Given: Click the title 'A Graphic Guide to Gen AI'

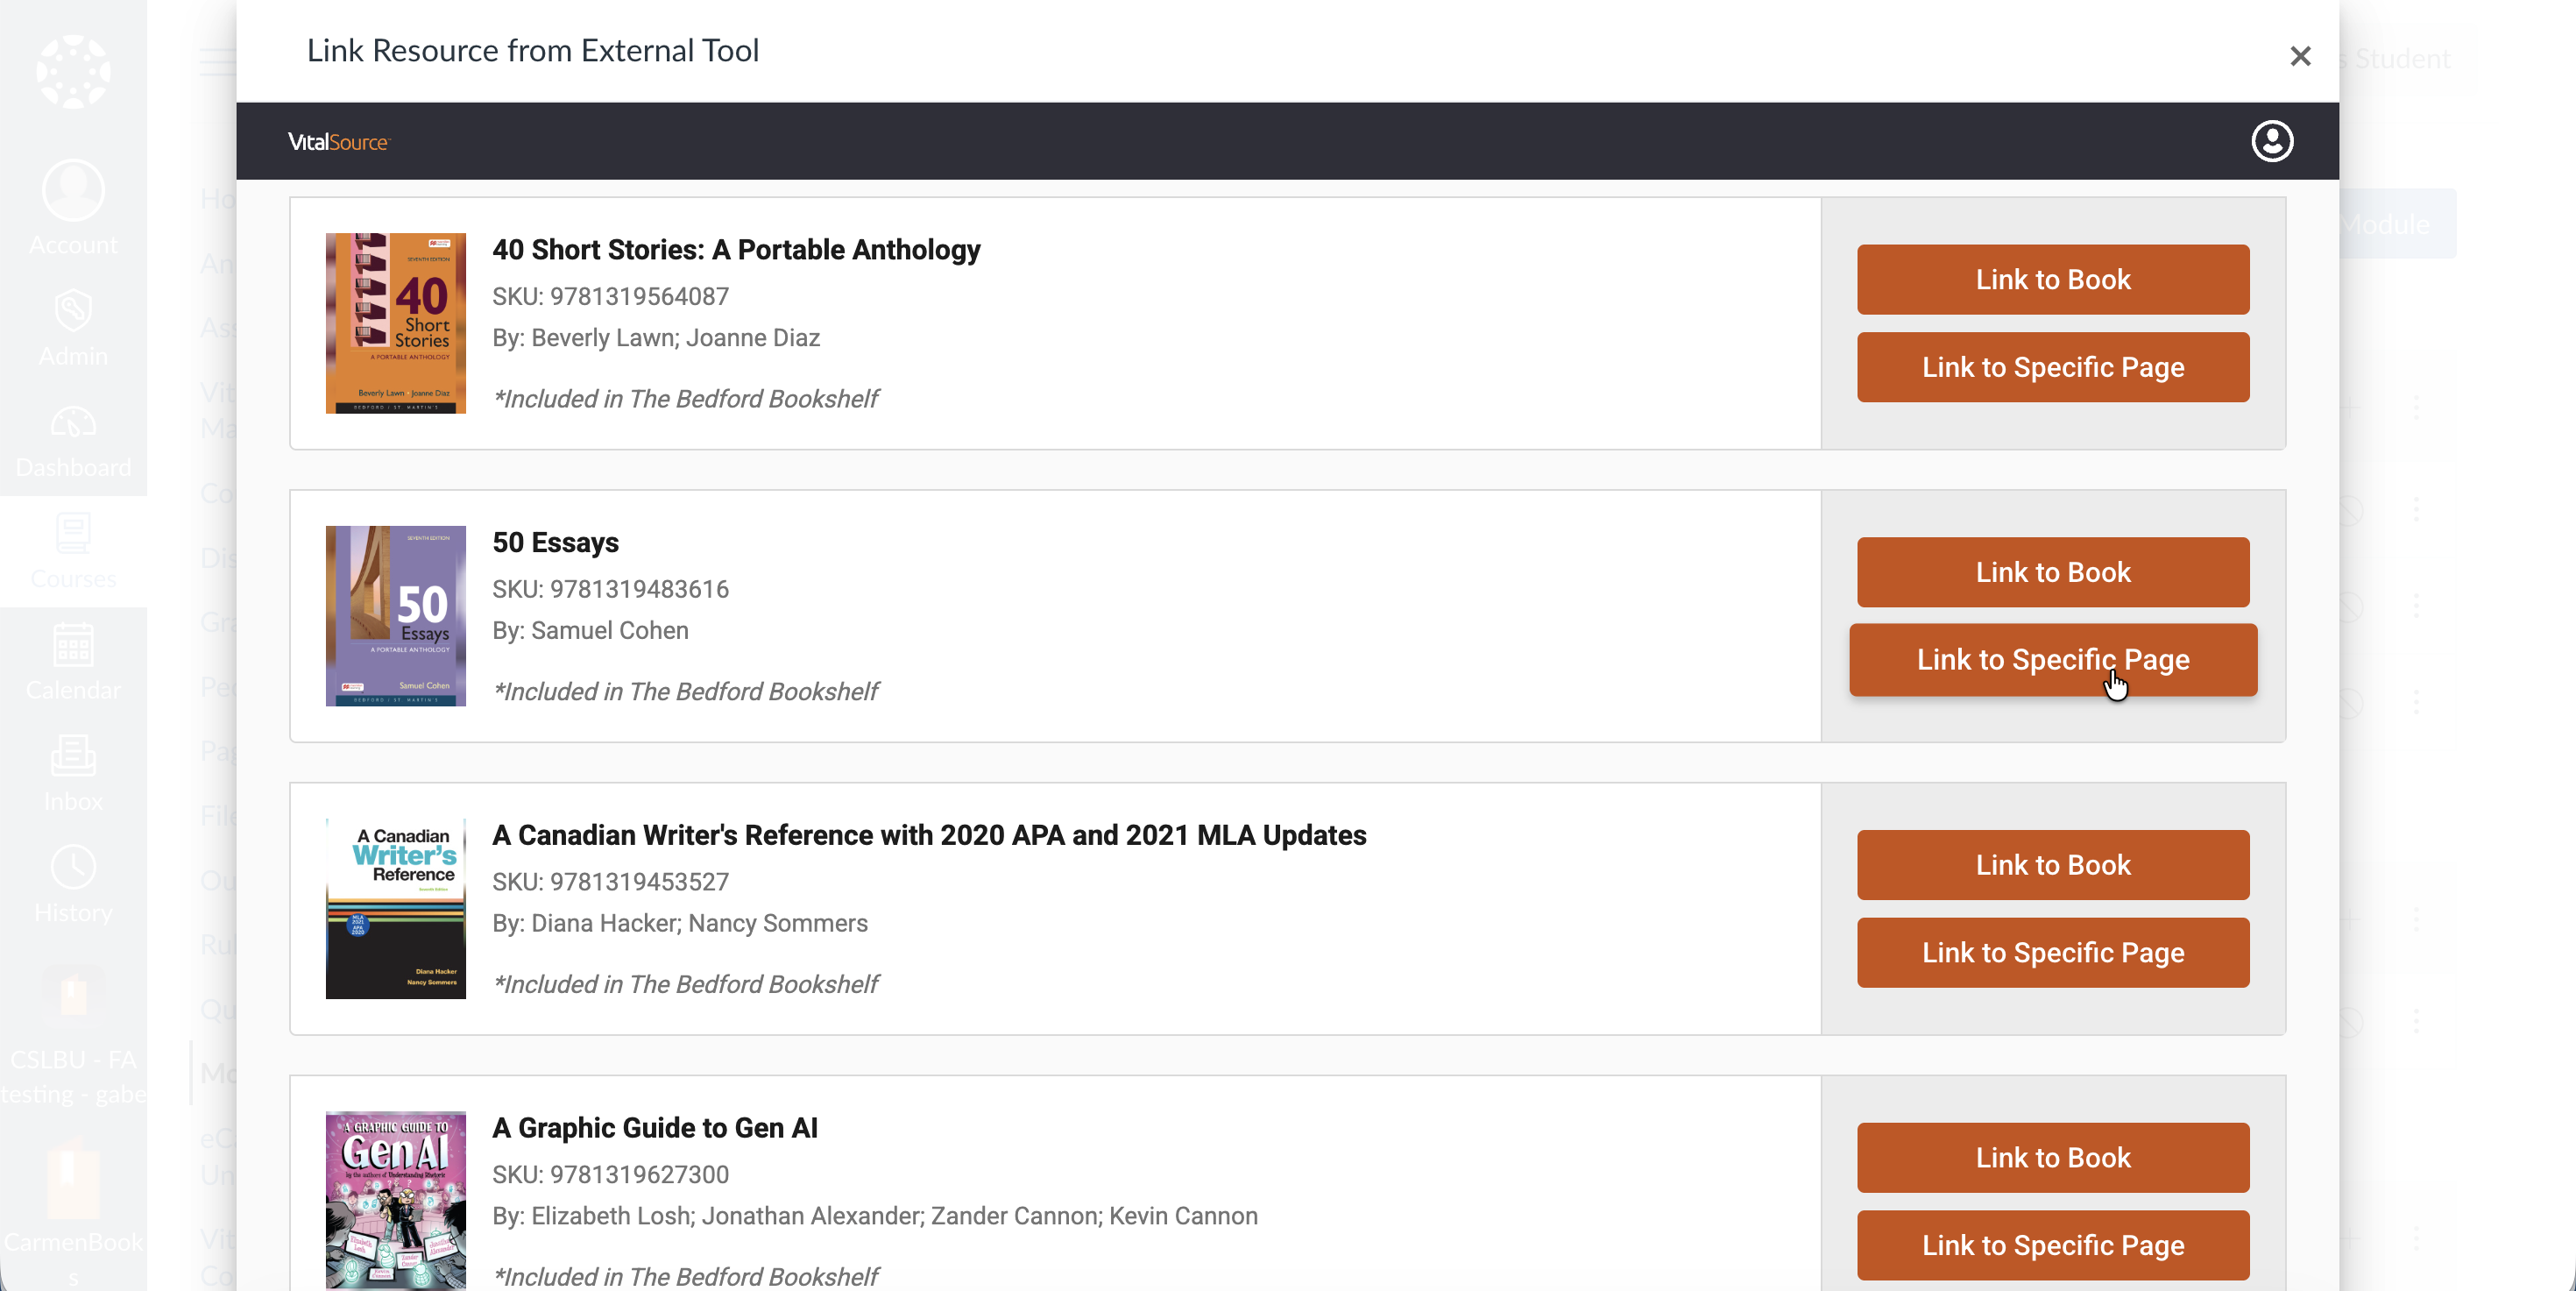Looking at the screenshot, I should (x=655, y=1128).
